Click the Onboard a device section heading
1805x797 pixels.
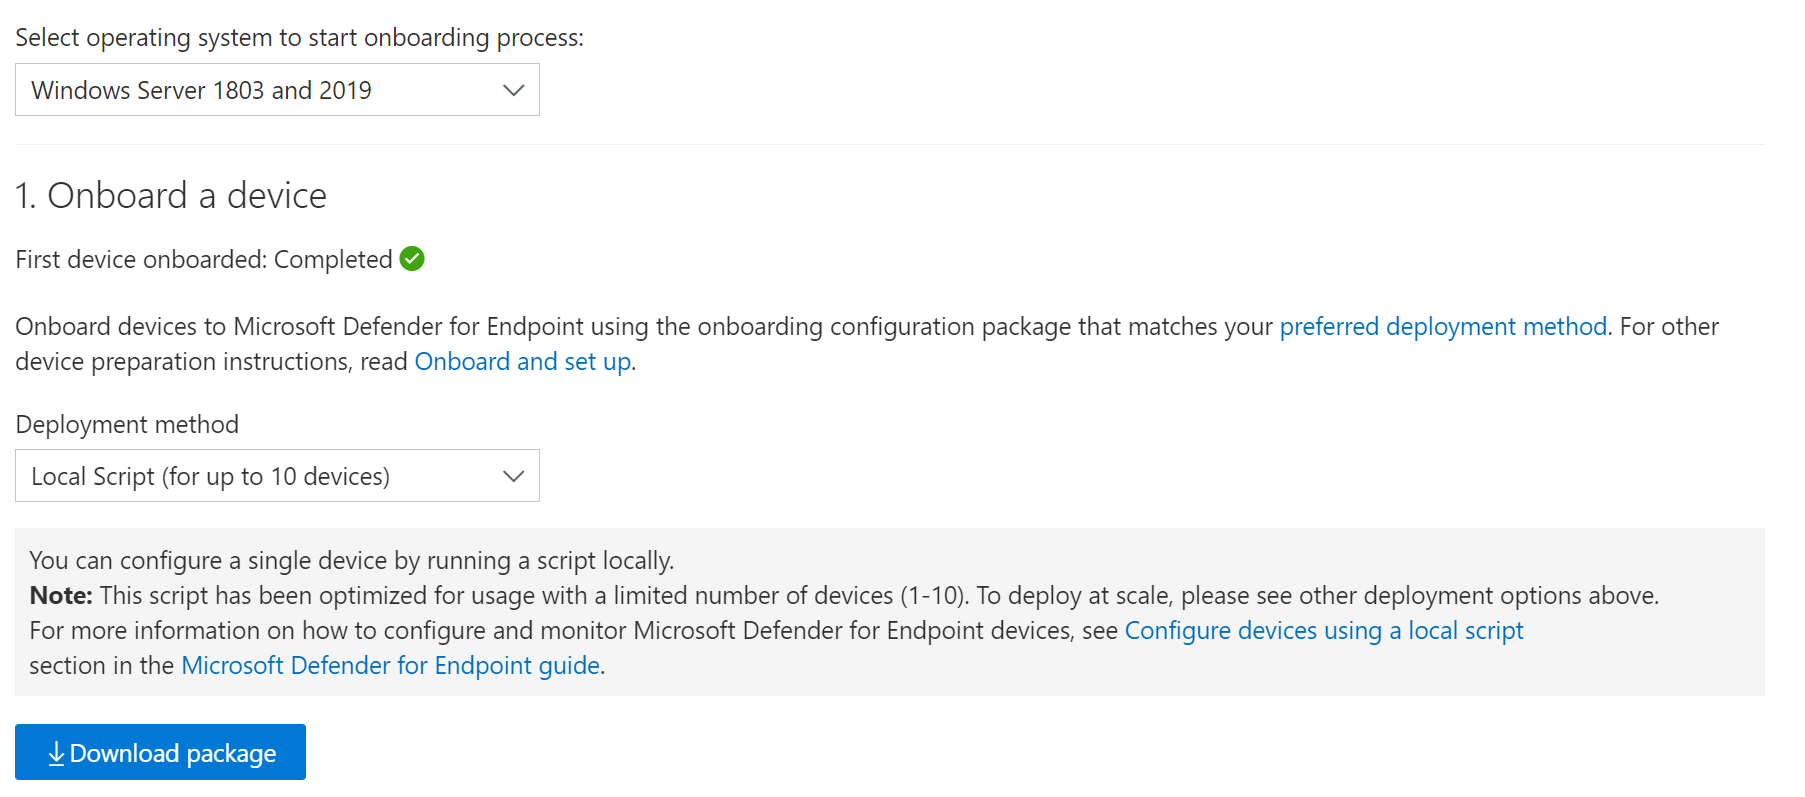[170, 196]
